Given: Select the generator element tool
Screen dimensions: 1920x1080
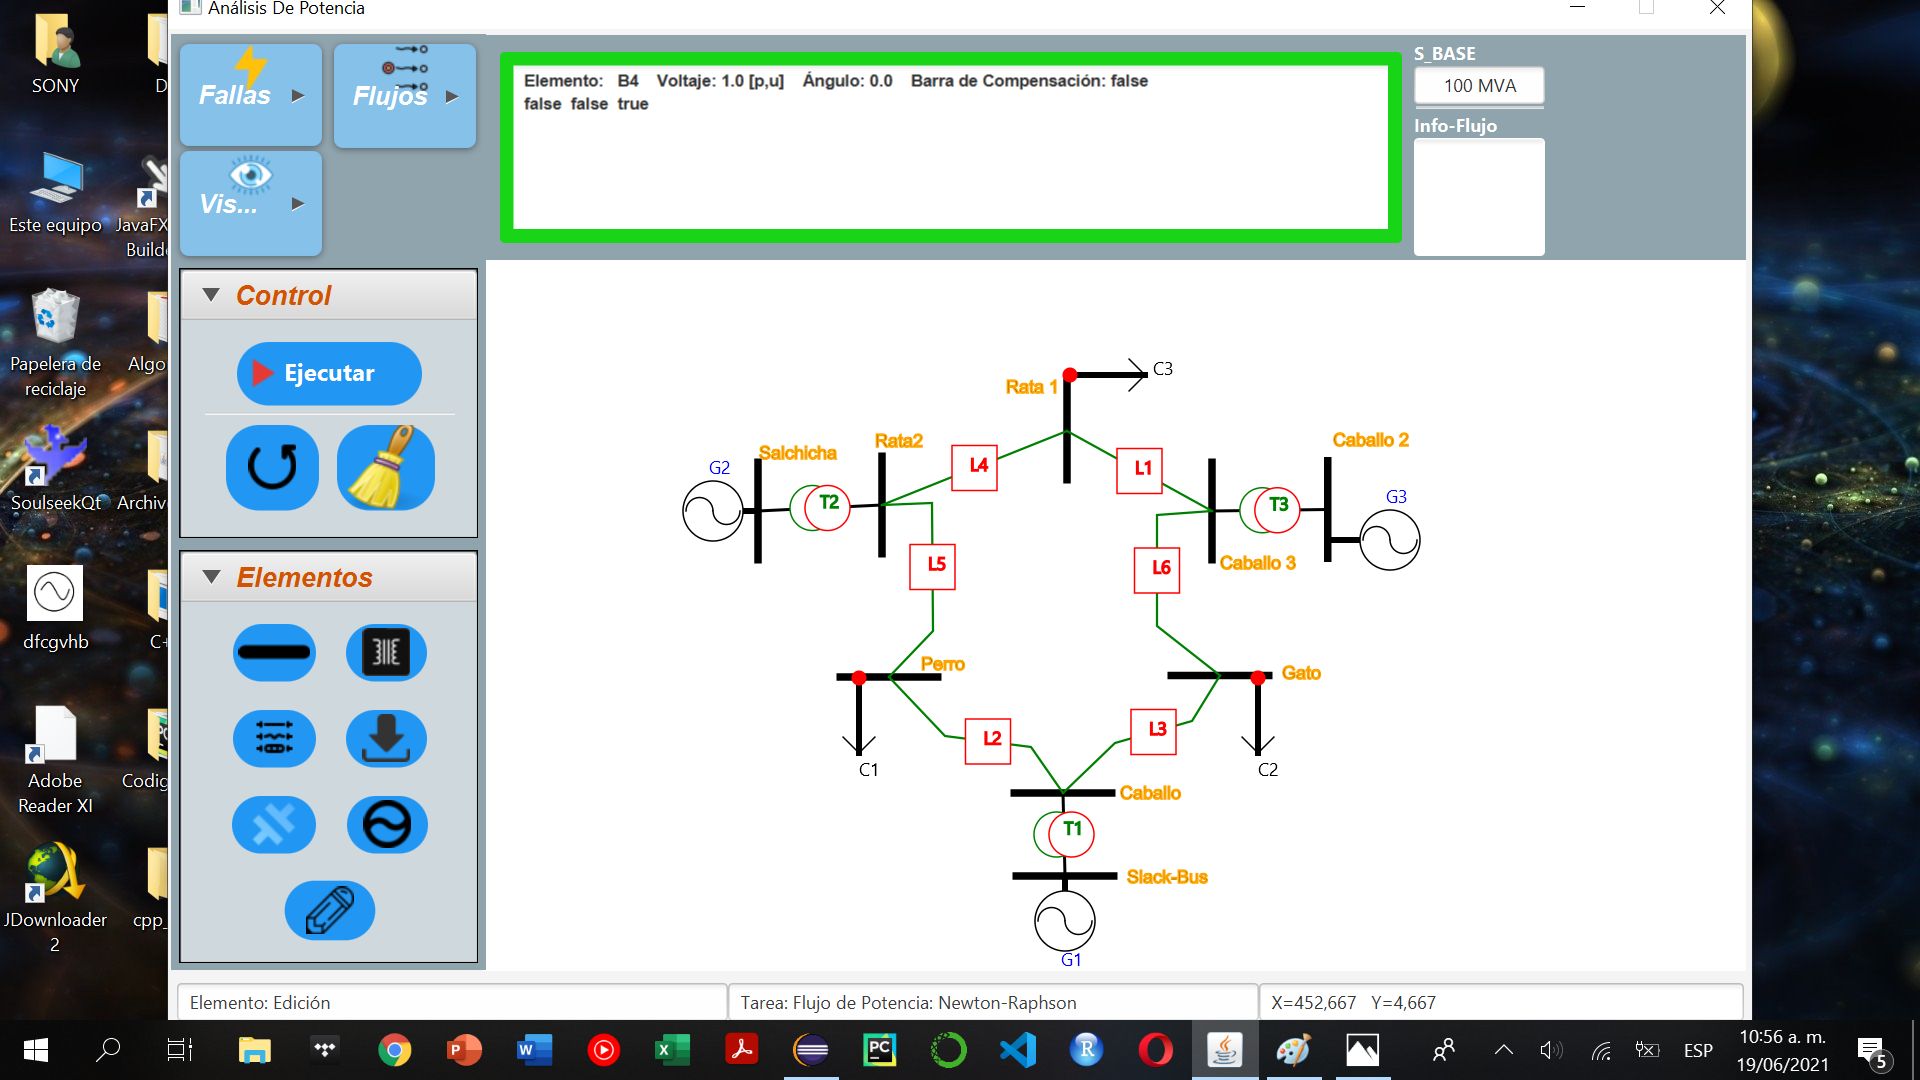Looking at the screenshot, I should pyautogui.click(x=387, y=824).
